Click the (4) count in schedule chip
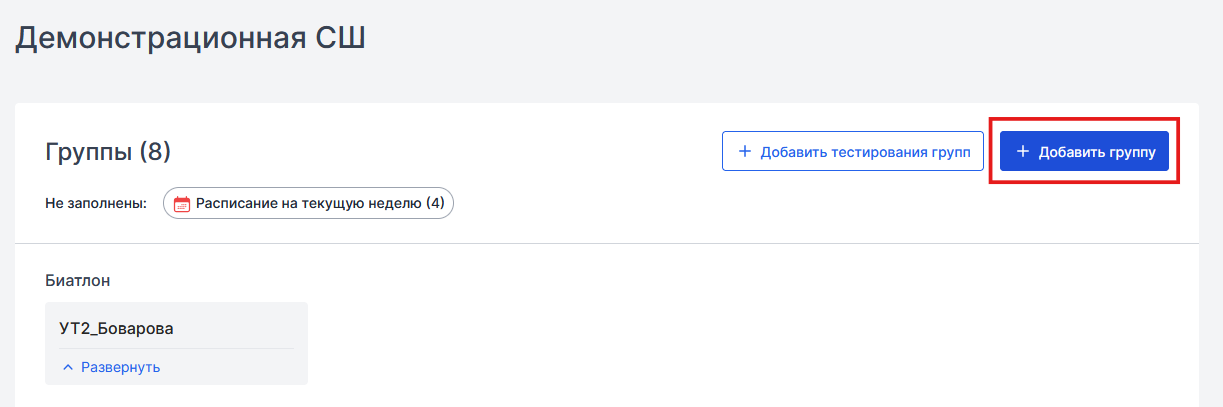 pos(435,203)
